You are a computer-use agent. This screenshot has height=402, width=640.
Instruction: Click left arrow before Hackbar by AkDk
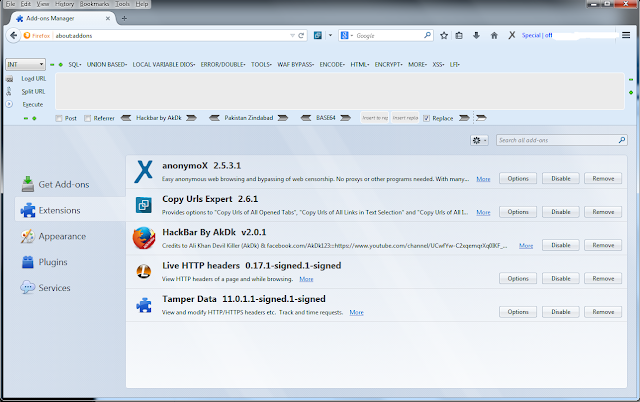[126, 118]
